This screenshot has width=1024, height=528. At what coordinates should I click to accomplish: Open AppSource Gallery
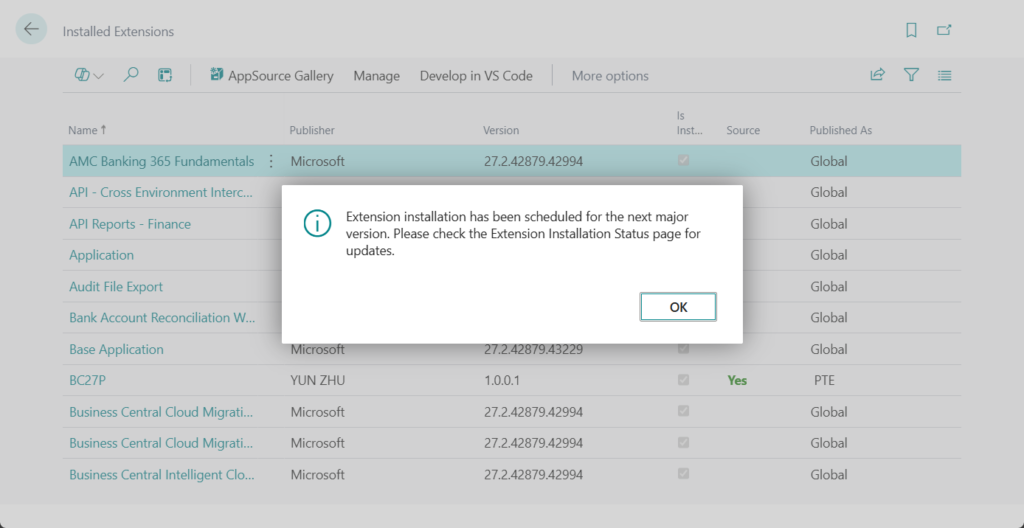tap(271, 76)
